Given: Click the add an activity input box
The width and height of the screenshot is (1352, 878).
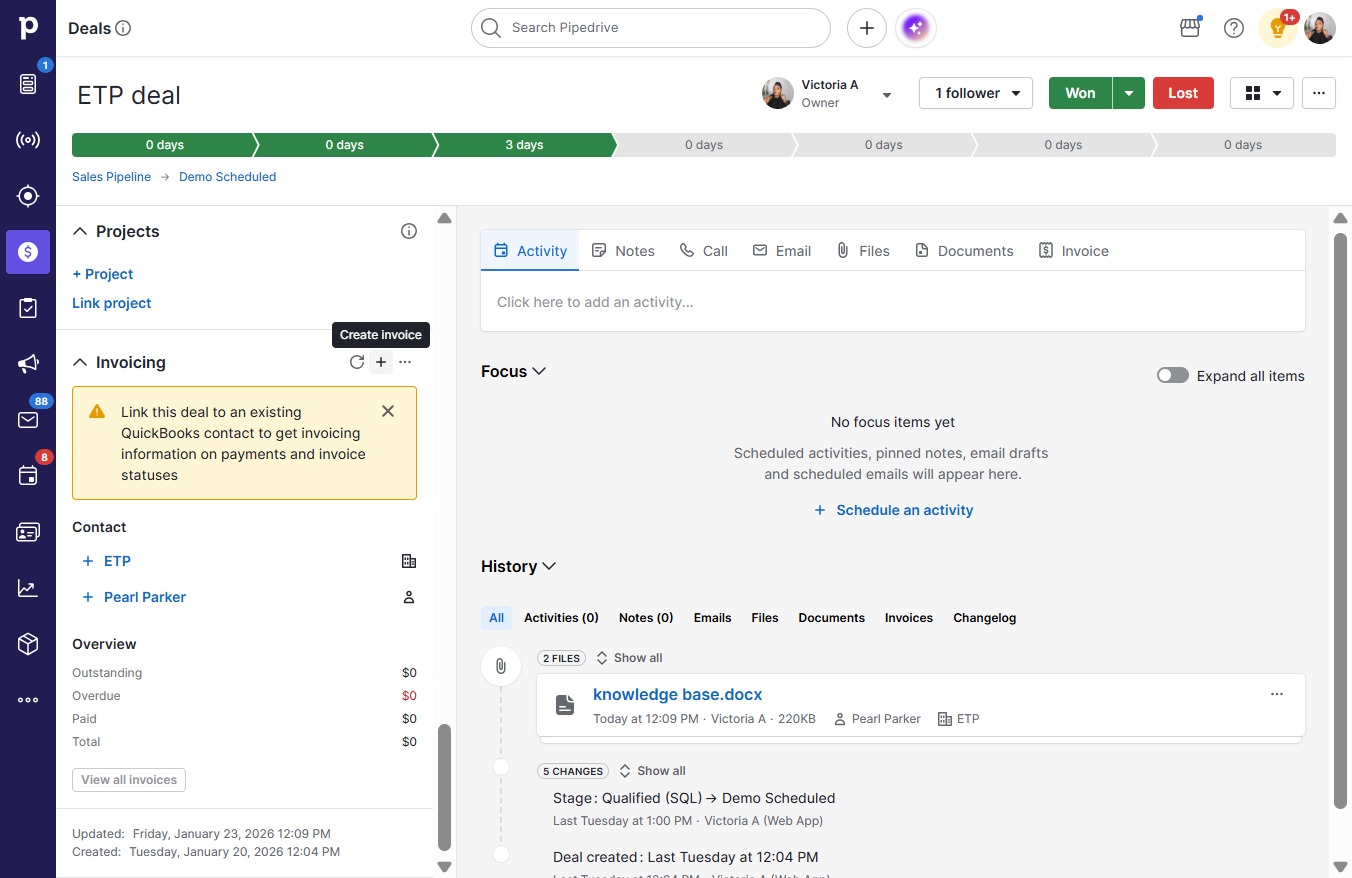Looking at the screenshot, I should [893, 302].
